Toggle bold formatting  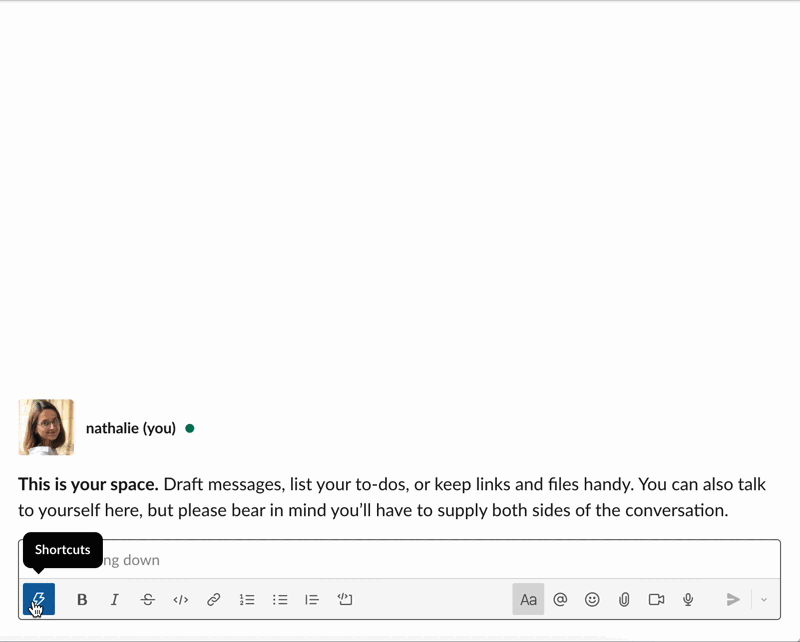[82, 599]
